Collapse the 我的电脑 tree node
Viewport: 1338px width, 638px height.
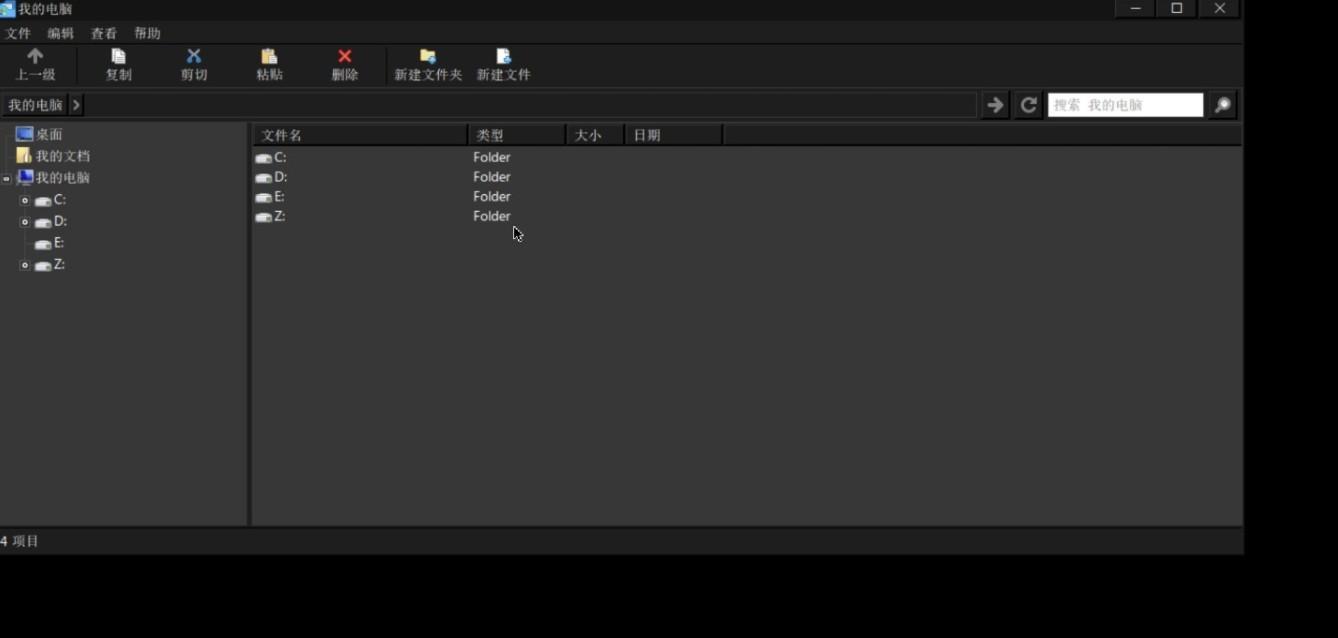[x=7, y=179]
